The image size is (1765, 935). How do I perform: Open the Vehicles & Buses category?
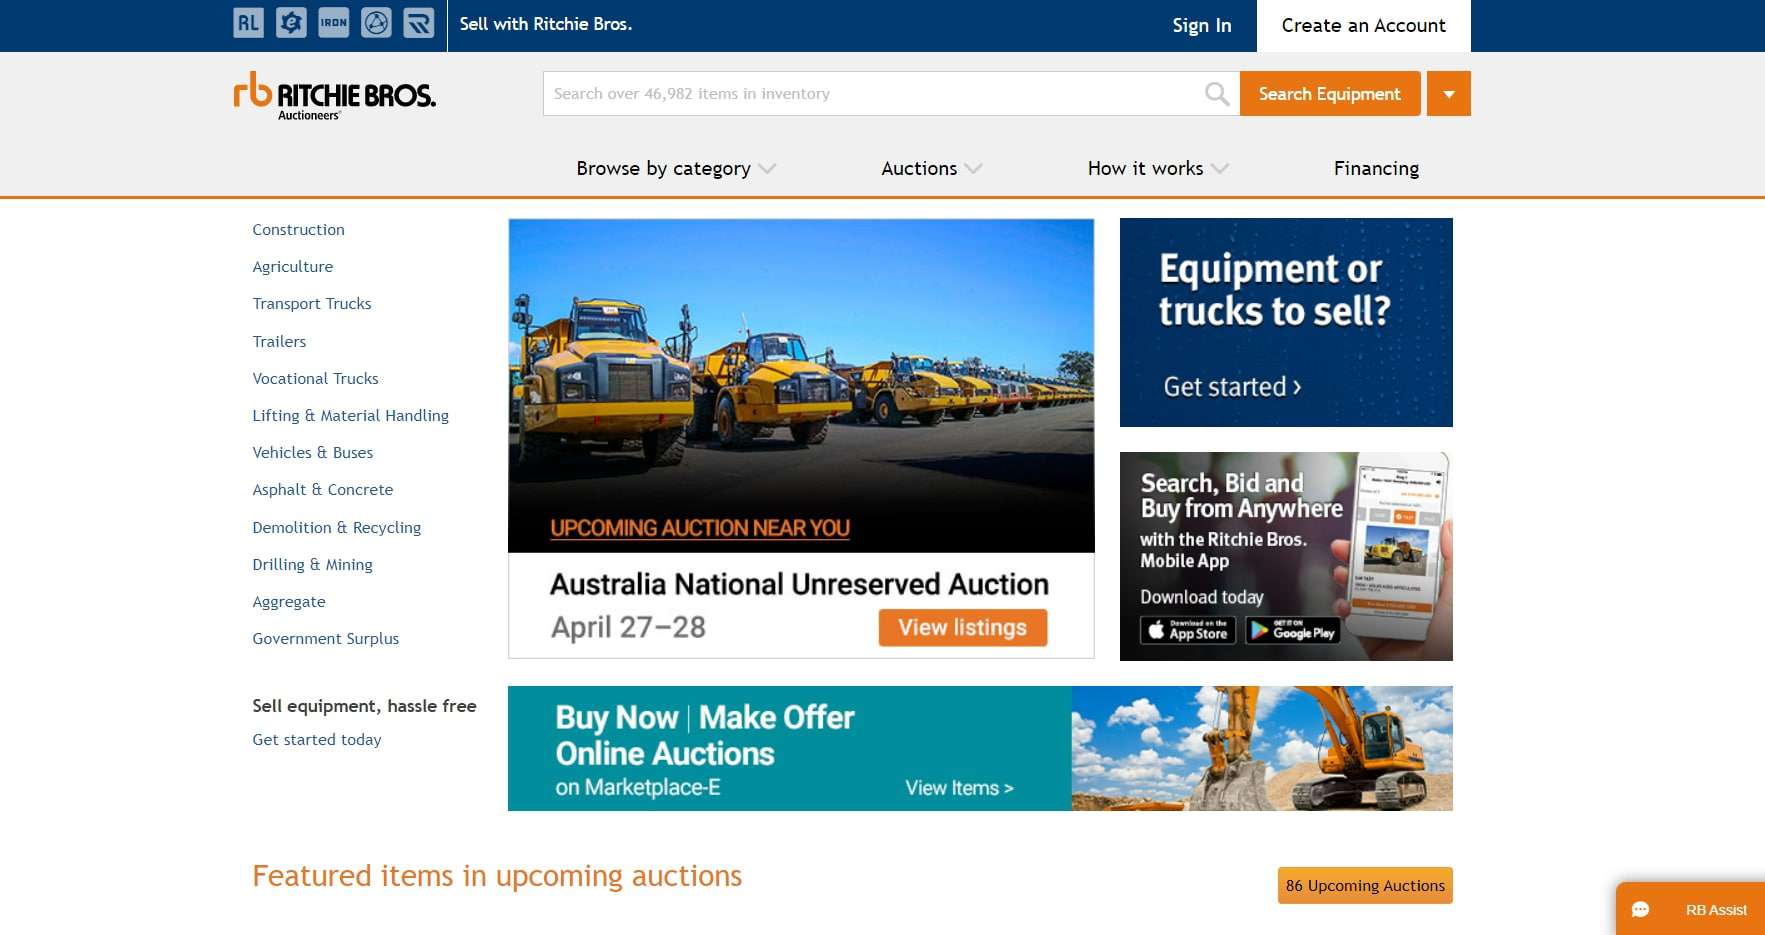pyautogui.click(x=313, y=453)
